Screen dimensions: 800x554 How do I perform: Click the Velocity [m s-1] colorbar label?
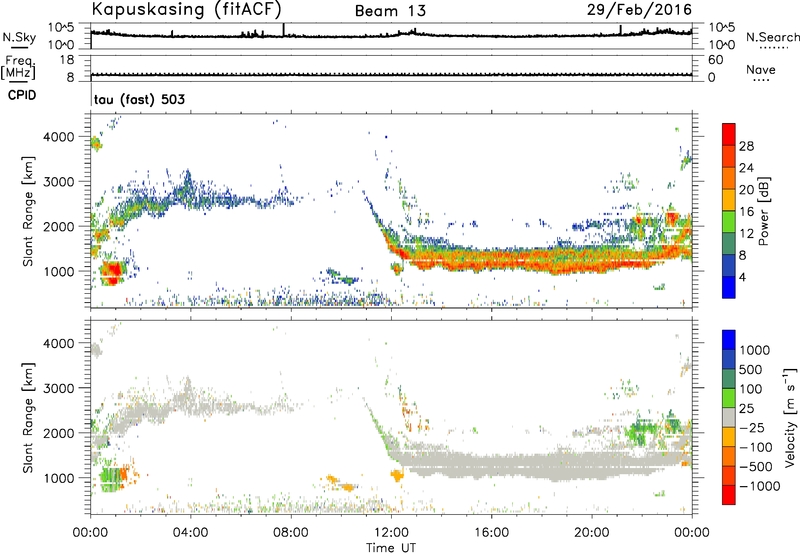[790, 417]
